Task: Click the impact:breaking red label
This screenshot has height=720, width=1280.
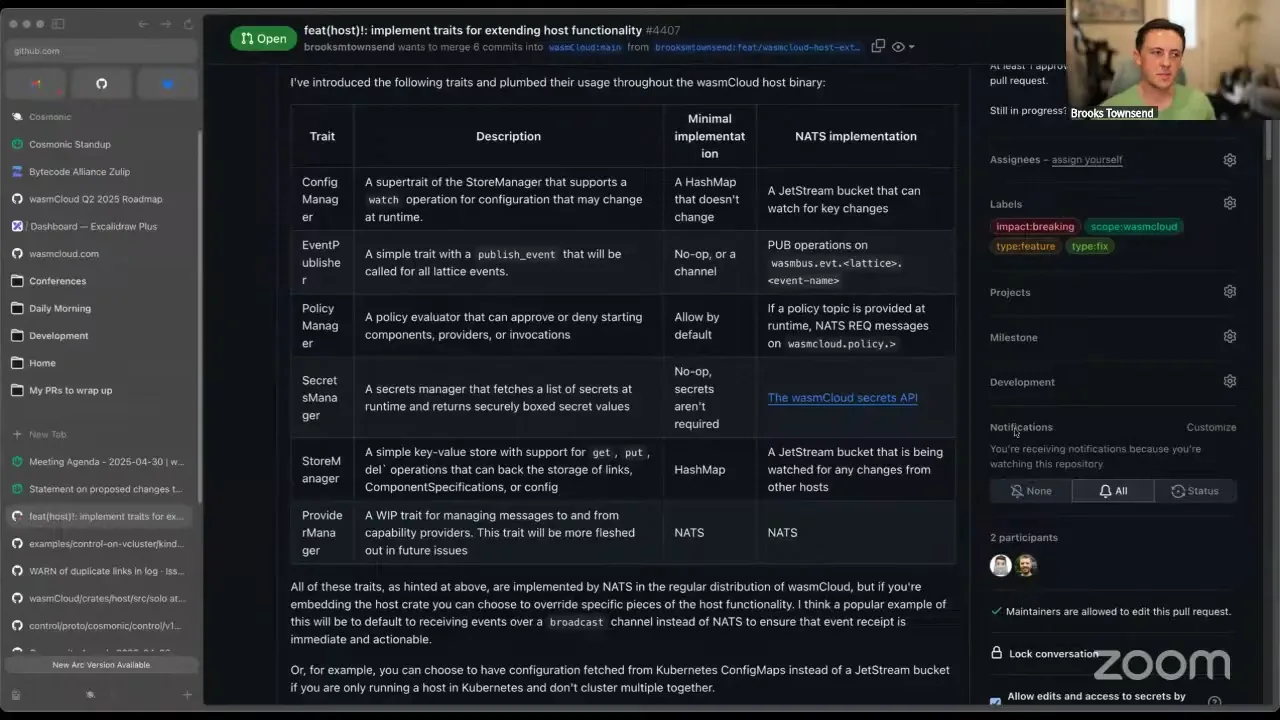Action: [1034, 227]
